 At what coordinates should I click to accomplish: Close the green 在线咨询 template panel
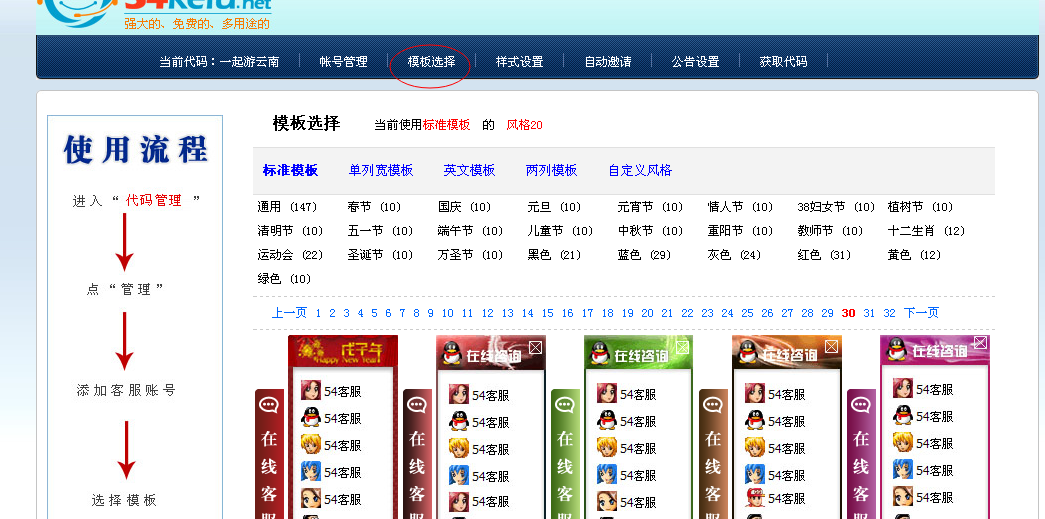tap(683, 347)
